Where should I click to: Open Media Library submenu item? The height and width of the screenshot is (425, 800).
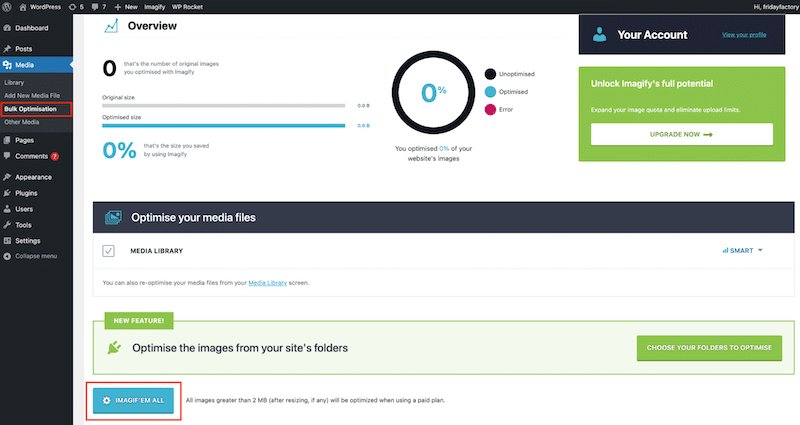14,83
